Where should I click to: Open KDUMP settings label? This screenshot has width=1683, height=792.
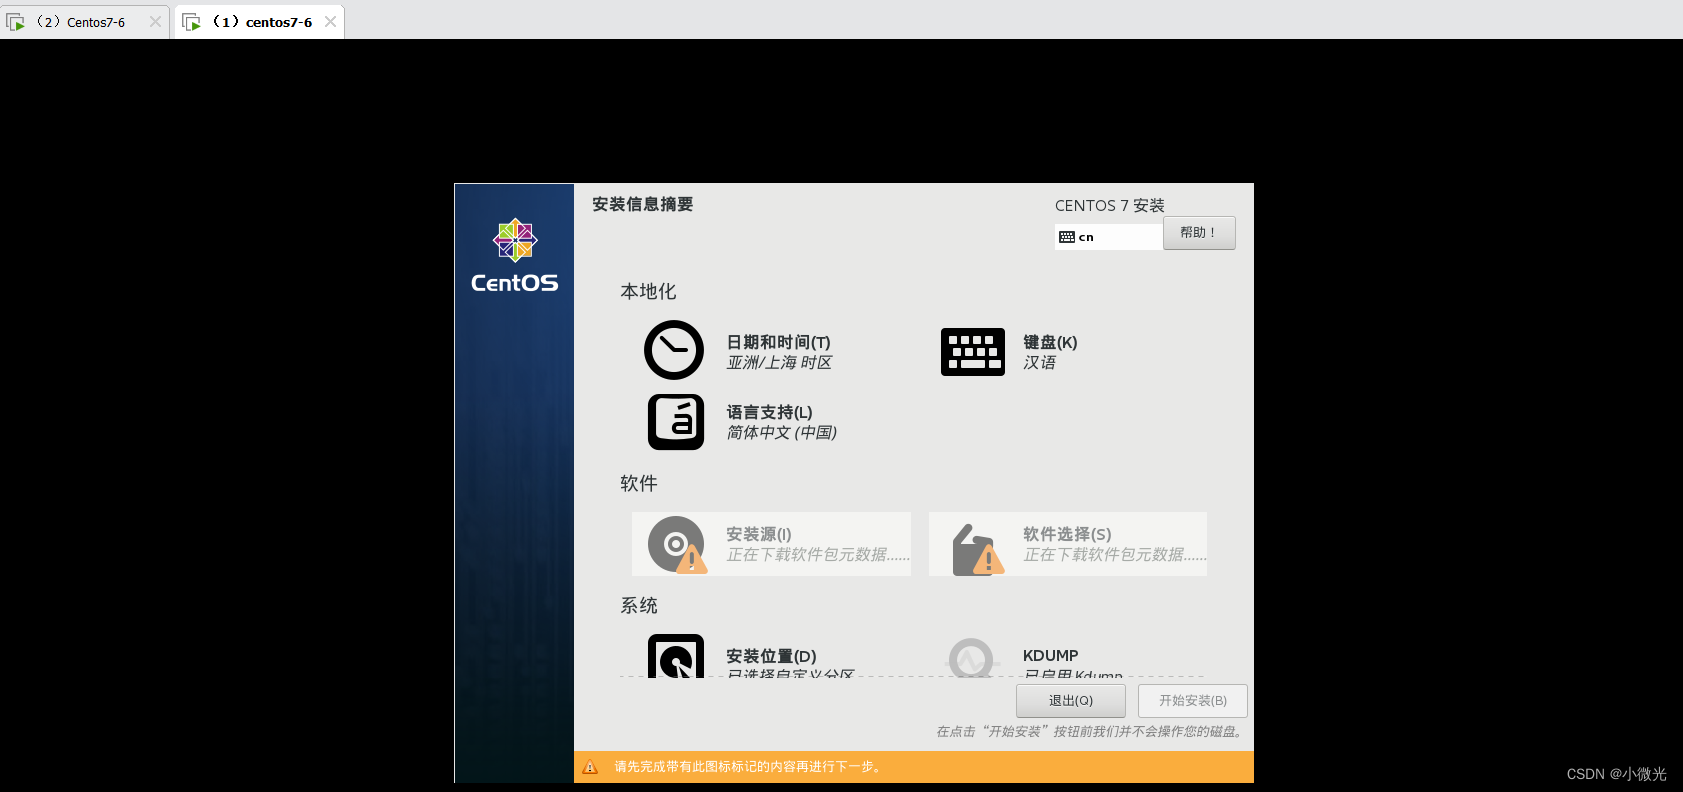(x=1050, y=656)
